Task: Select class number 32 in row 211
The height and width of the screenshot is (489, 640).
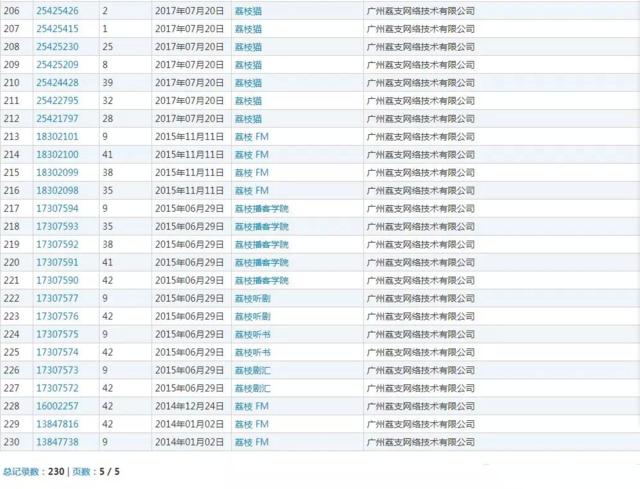Action: (x=108, y=101)
